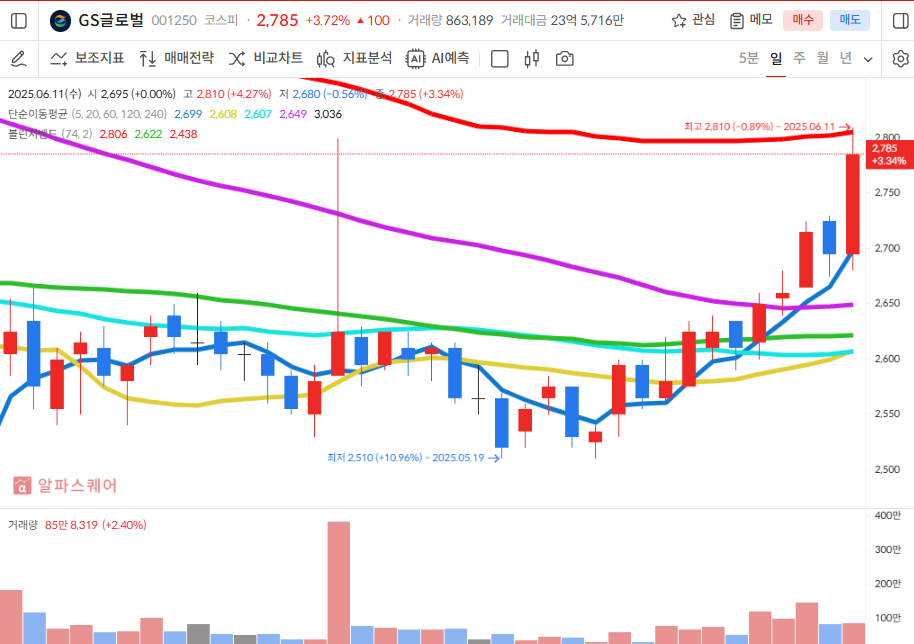Click the header price 2,785
This screenshot has width=914, height=644.
click(277, 20)
